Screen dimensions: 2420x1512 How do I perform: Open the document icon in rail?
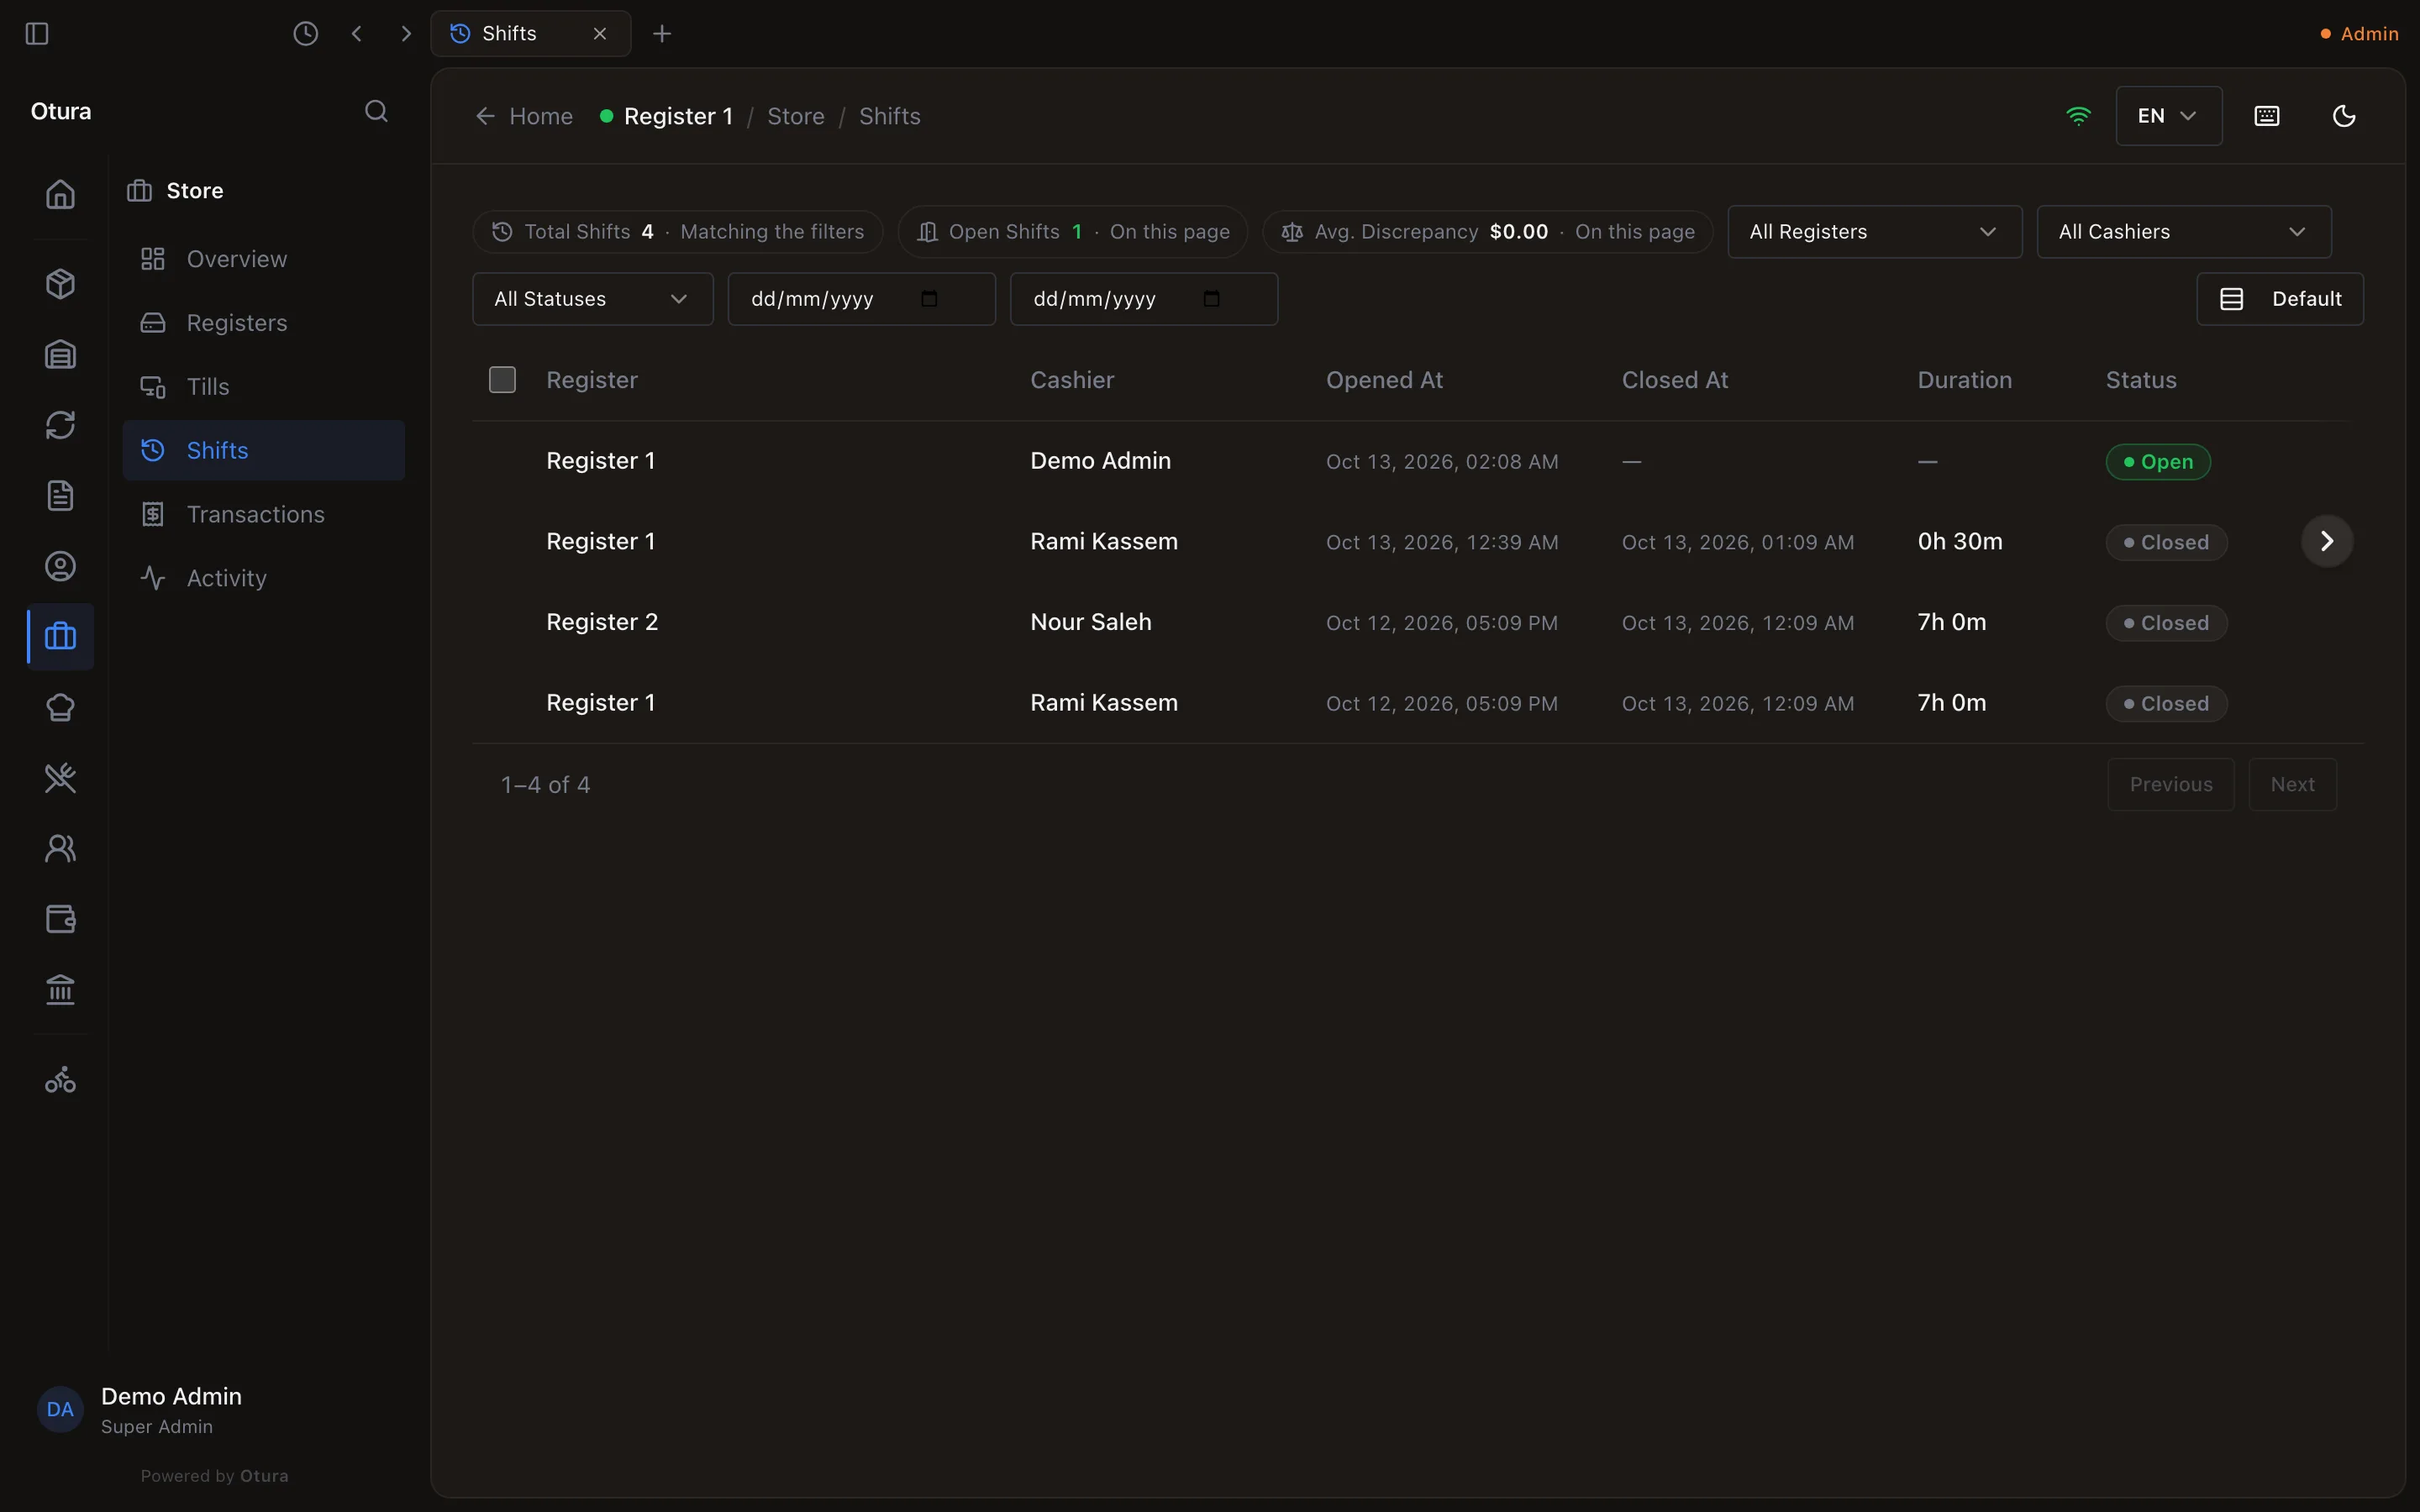coord(60,496)
